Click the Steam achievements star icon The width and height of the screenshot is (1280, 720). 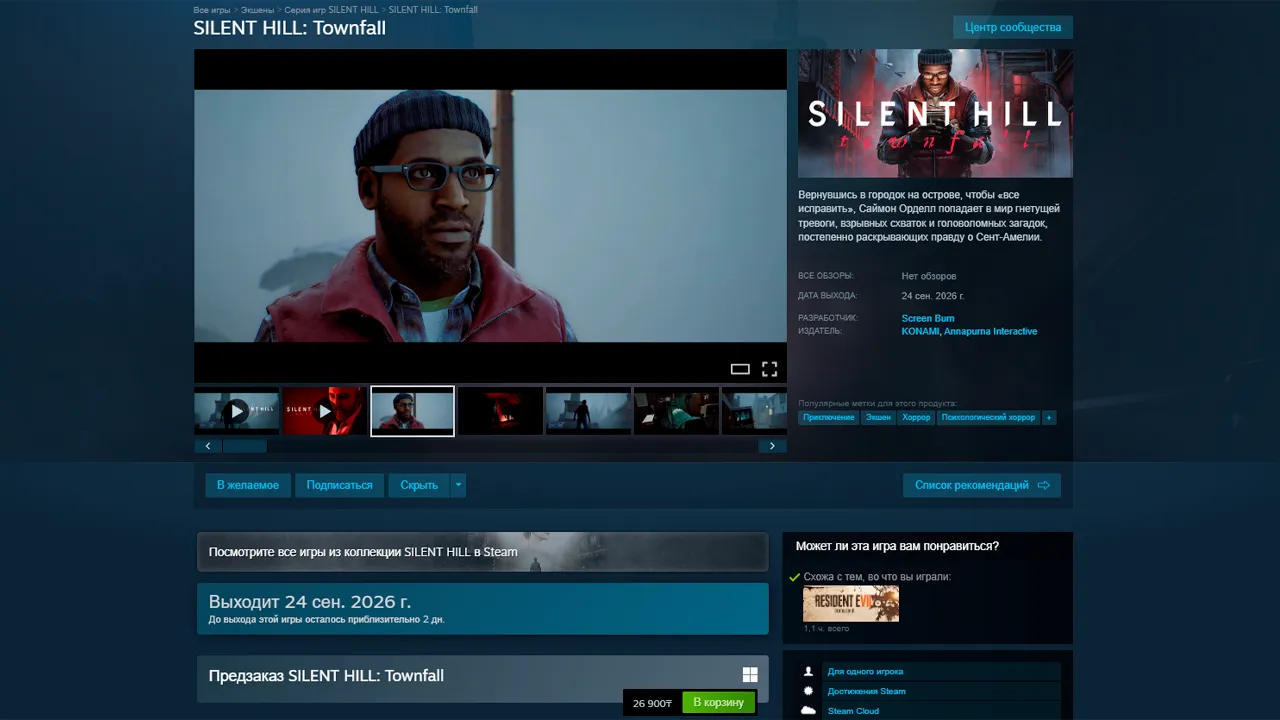tap(809, 691)
